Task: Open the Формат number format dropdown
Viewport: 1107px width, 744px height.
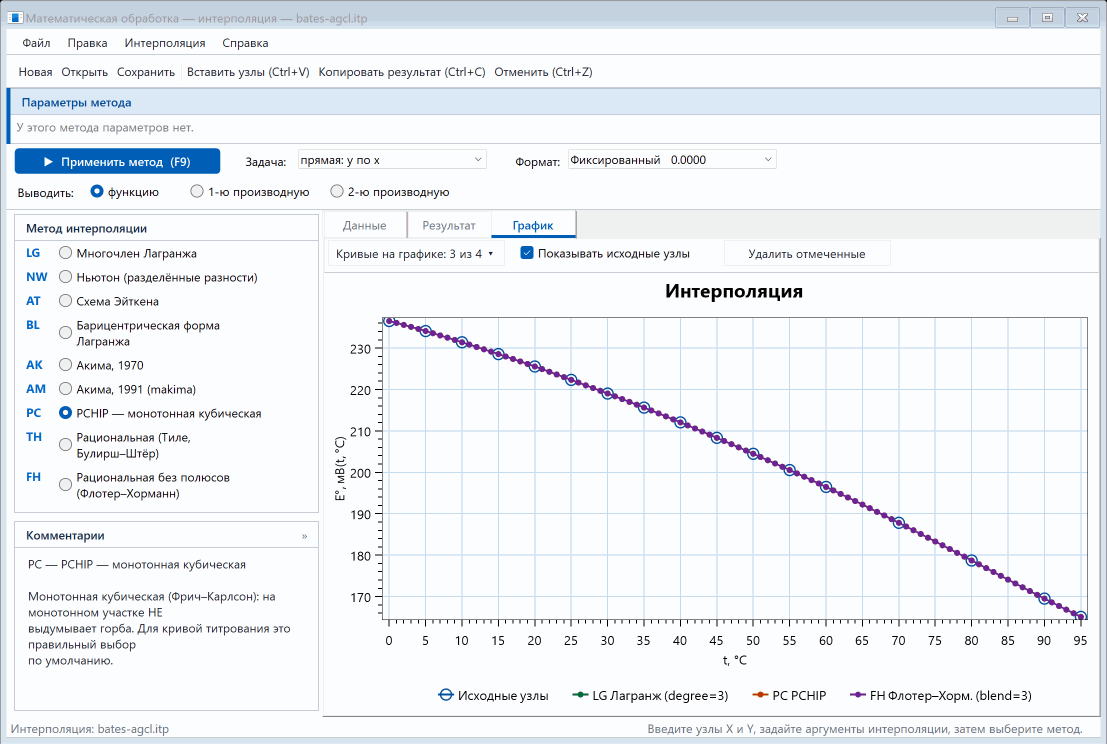Action: point(672,160)
